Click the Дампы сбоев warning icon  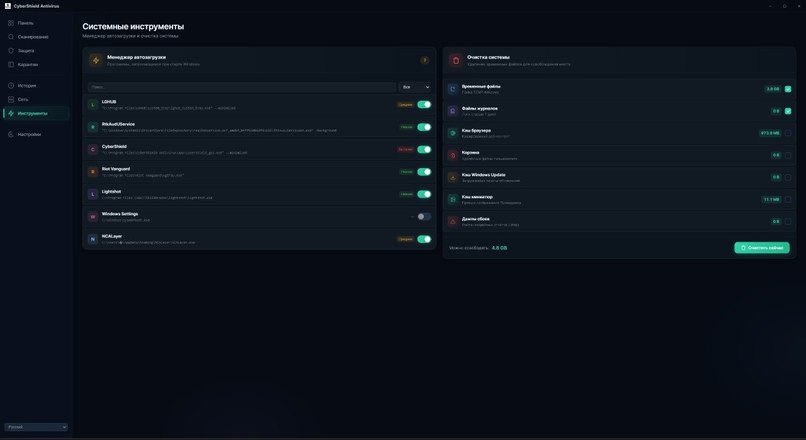pos(452,222)
